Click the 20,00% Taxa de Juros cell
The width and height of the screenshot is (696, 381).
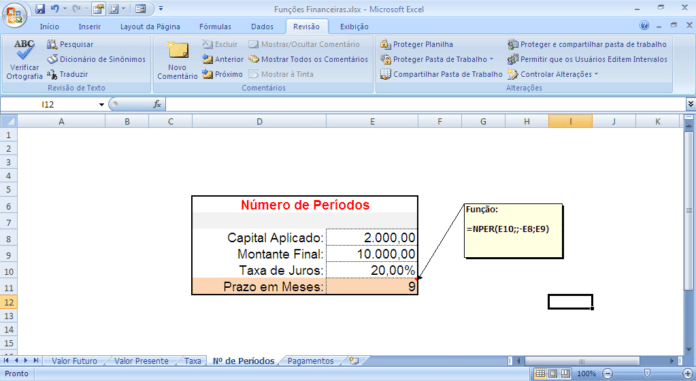(372, 270)
